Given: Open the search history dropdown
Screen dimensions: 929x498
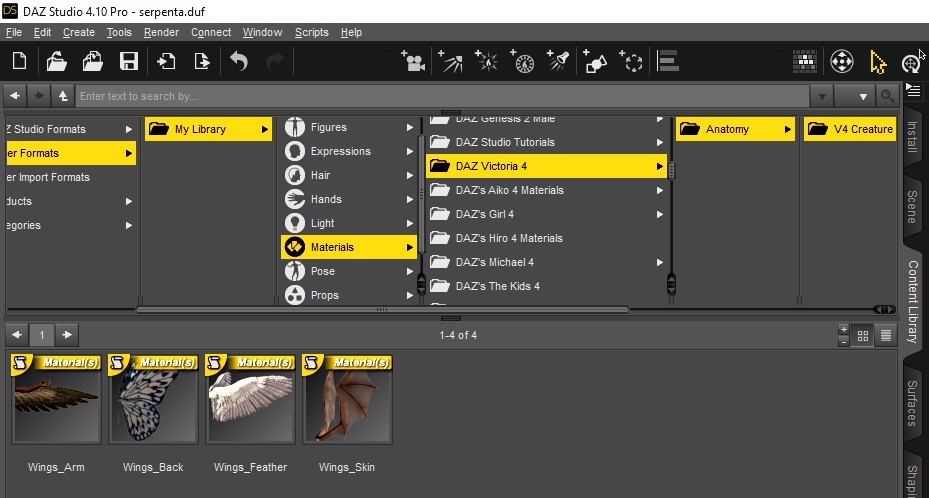Looking at the screenshot, I should pos(822,96).
